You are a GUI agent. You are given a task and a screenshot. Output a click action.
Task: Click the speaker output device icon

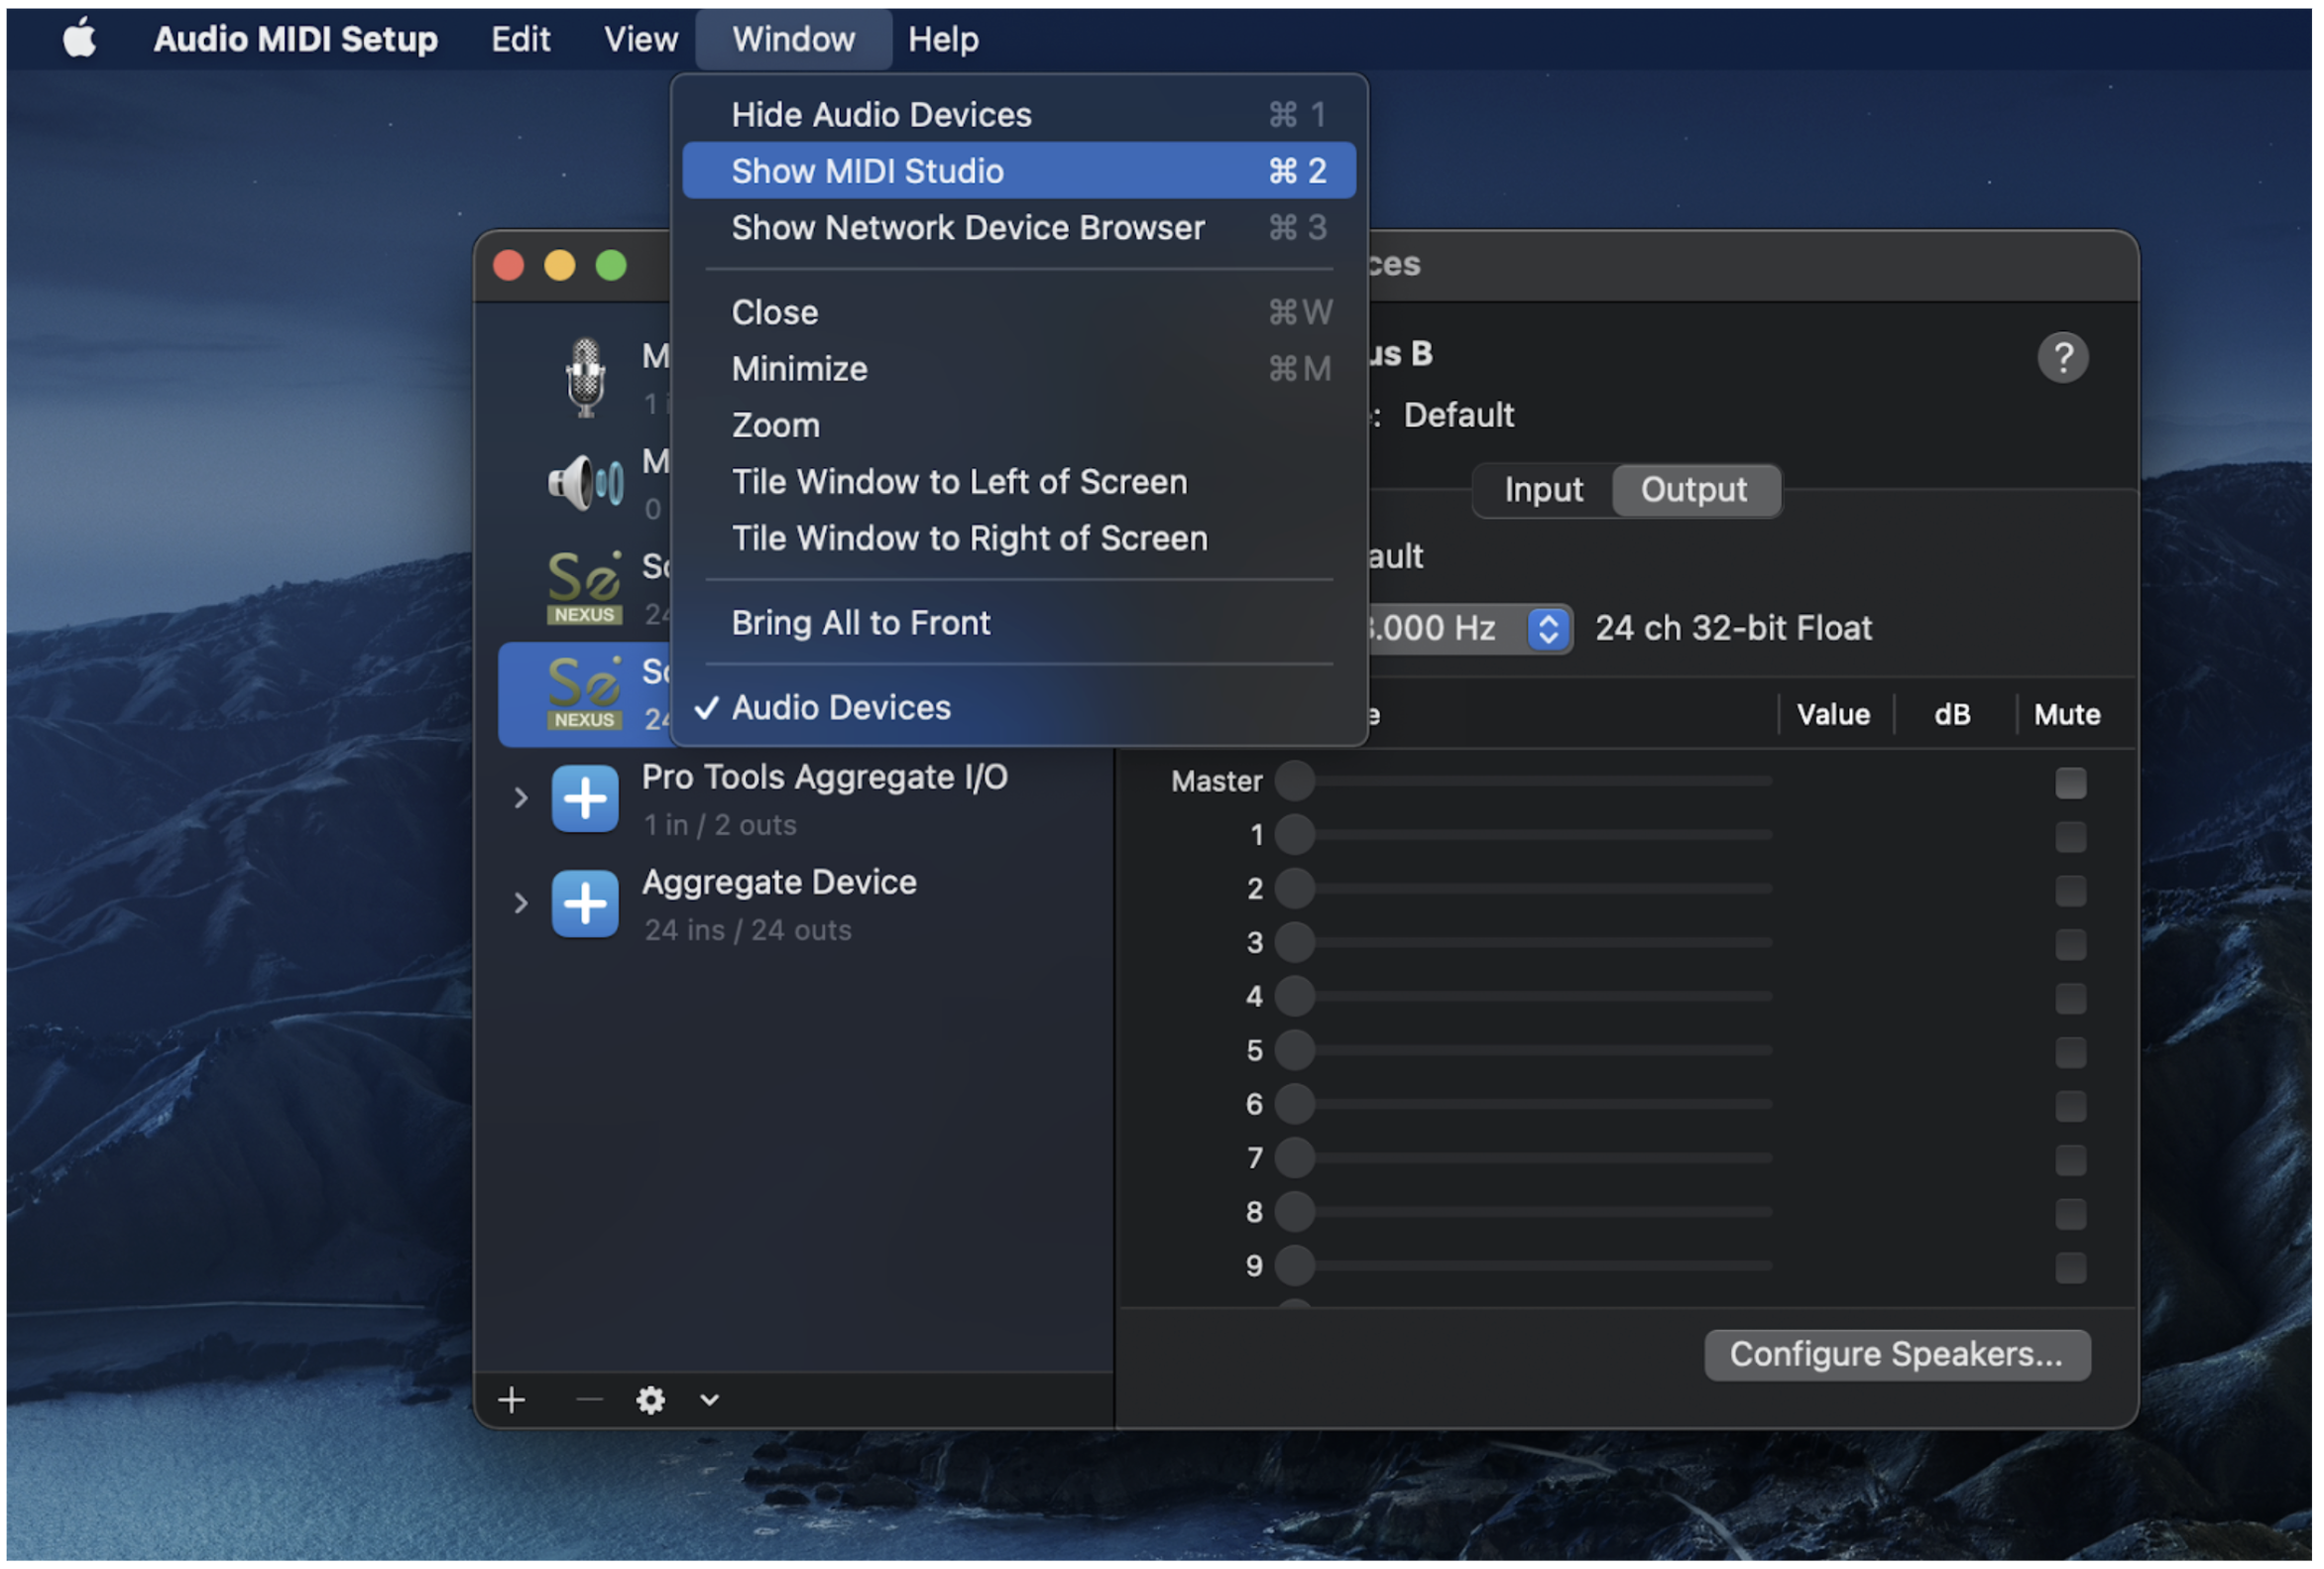(585, 484)
